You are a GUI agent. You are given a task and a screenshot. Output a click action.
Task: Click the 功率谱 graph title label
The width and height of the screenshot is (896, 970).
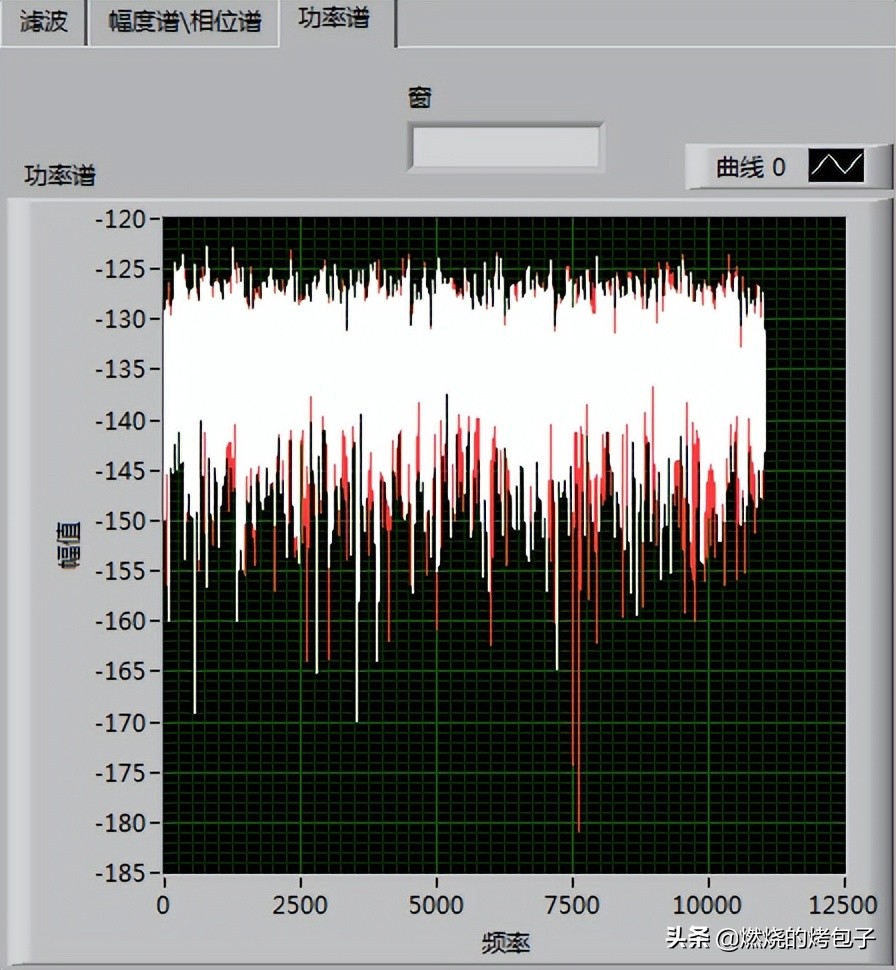tap(60, 176)
